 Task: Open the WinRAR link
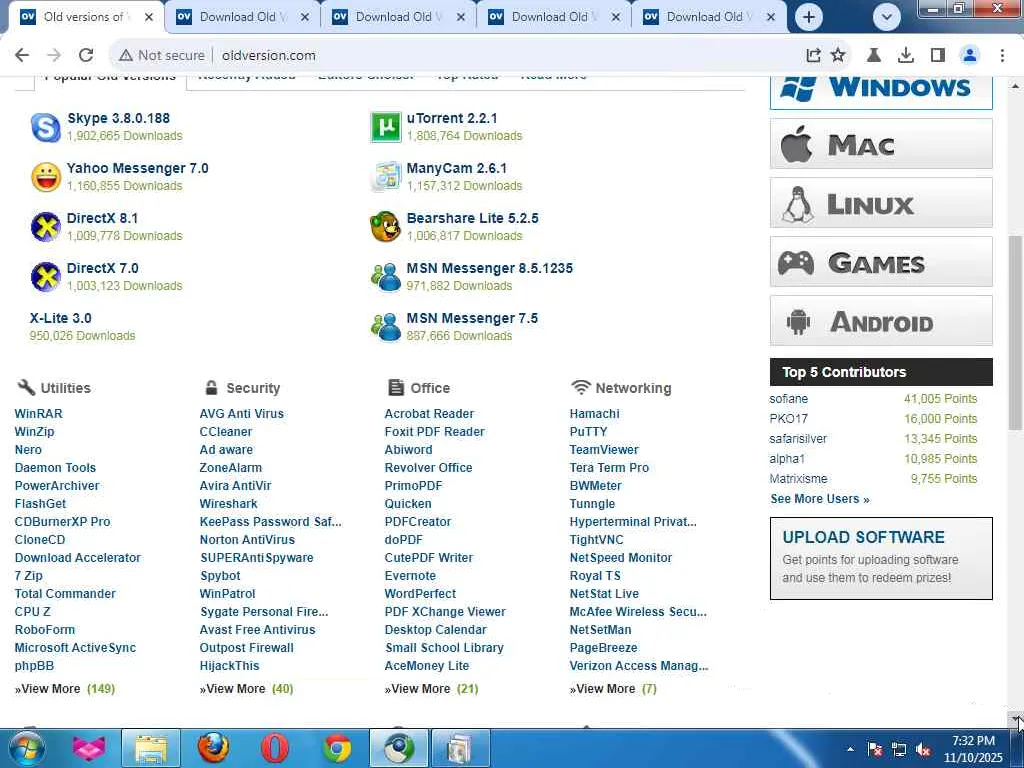tap(39, 414)
